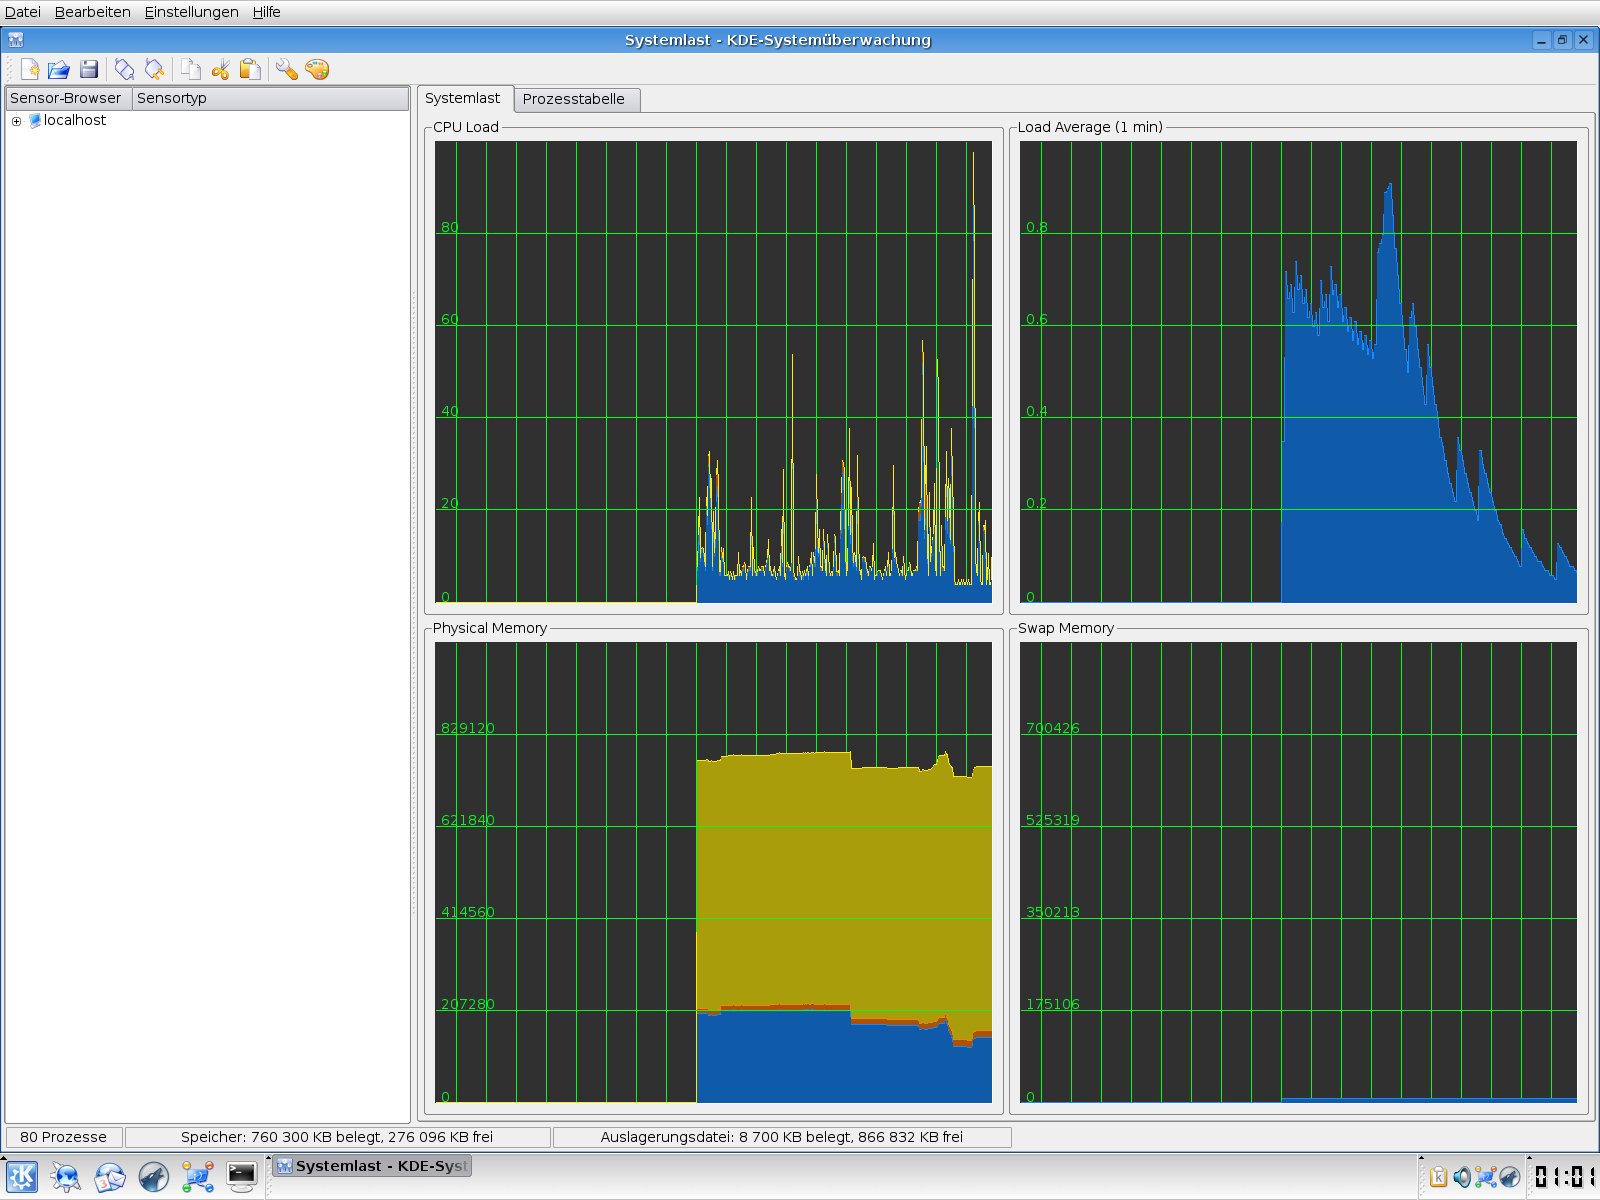Click the localhost computer icon
1600x1200 pixels.
(x=35, y=120)
